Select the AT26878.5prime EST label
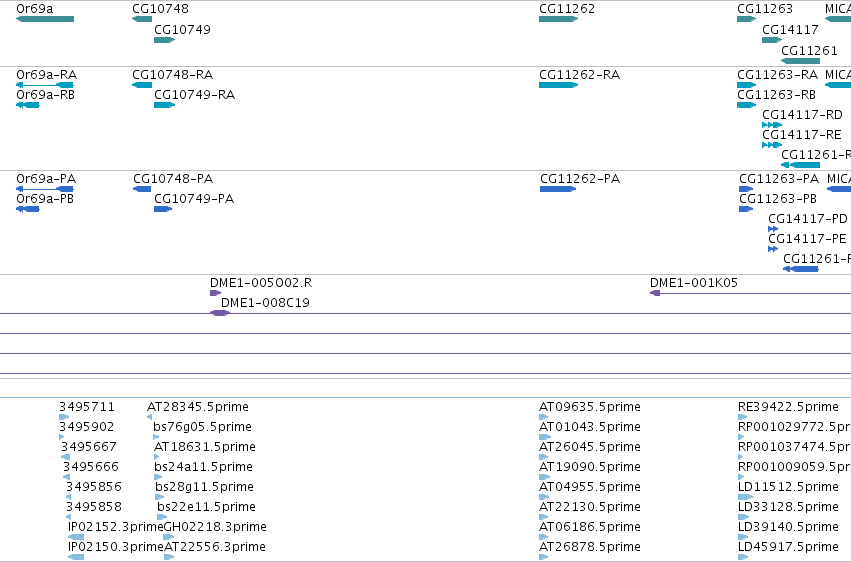The width and height of the screenshot is (851, 562). tap(590, 547)
